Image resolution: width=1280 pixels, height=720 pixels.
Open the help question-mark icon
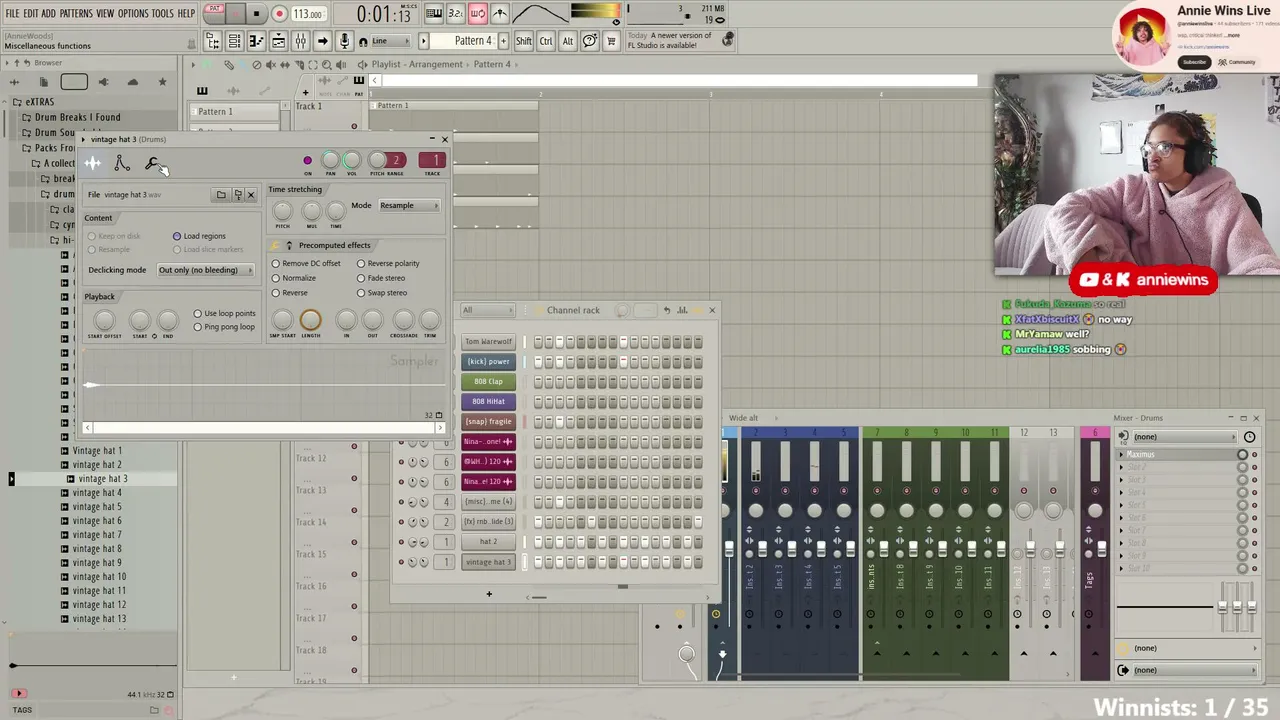(589, 41)
